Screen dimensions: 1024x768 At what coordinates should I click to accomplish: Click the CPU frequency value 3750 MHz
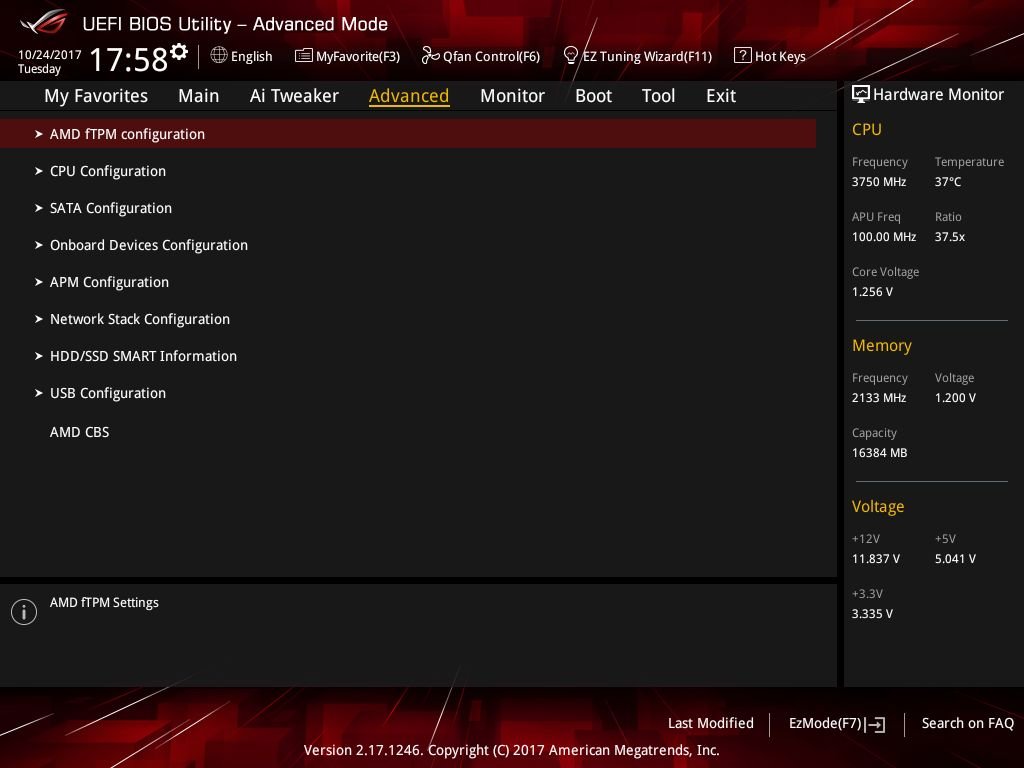point(879,182)
